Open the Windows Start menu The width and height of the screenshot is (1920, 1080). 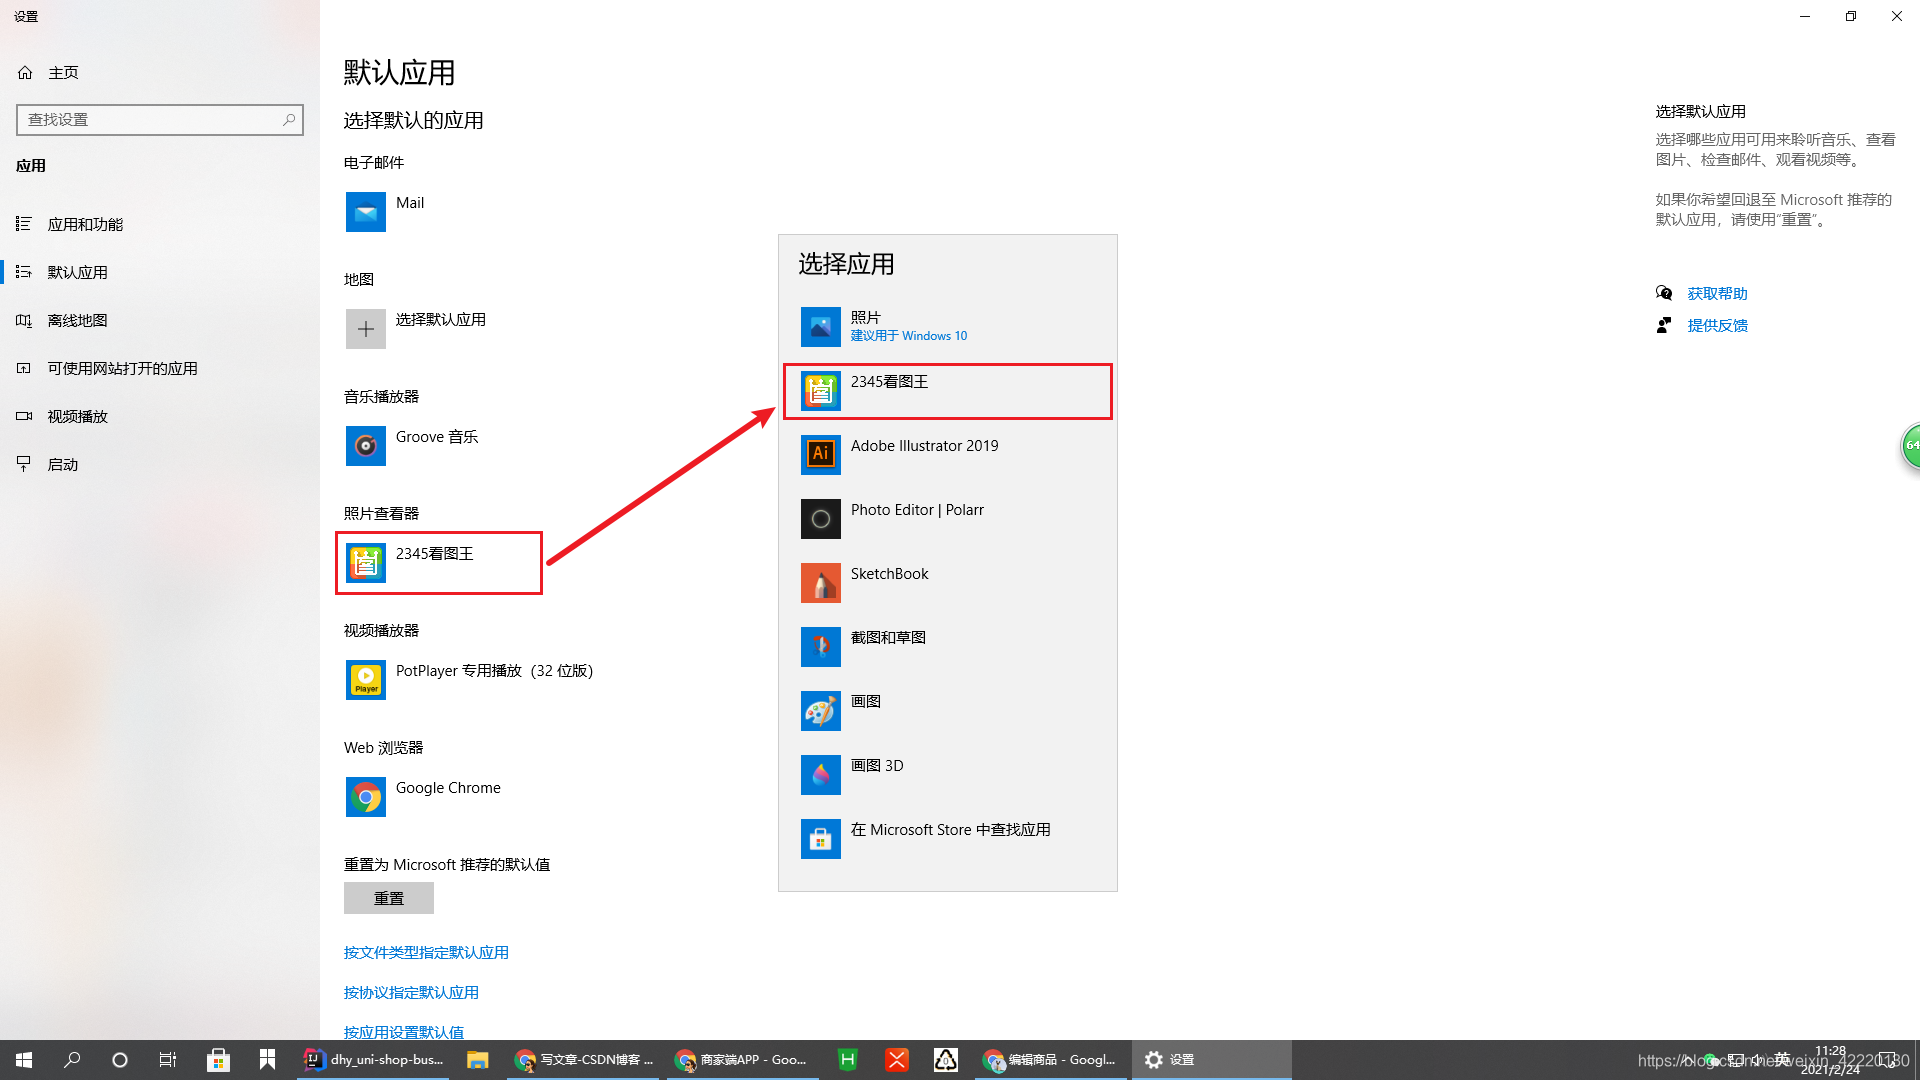[24, 1060]
